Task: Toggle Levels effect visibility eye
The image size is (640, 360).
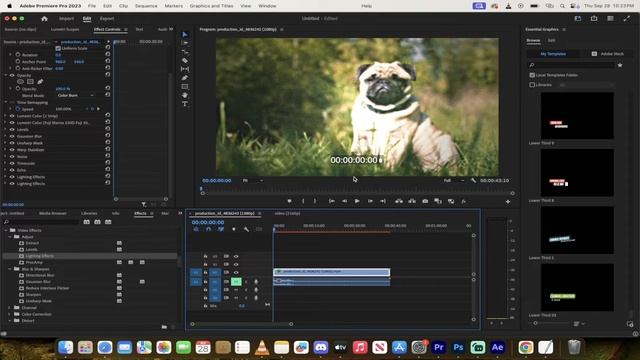Action: click(12, 129)
